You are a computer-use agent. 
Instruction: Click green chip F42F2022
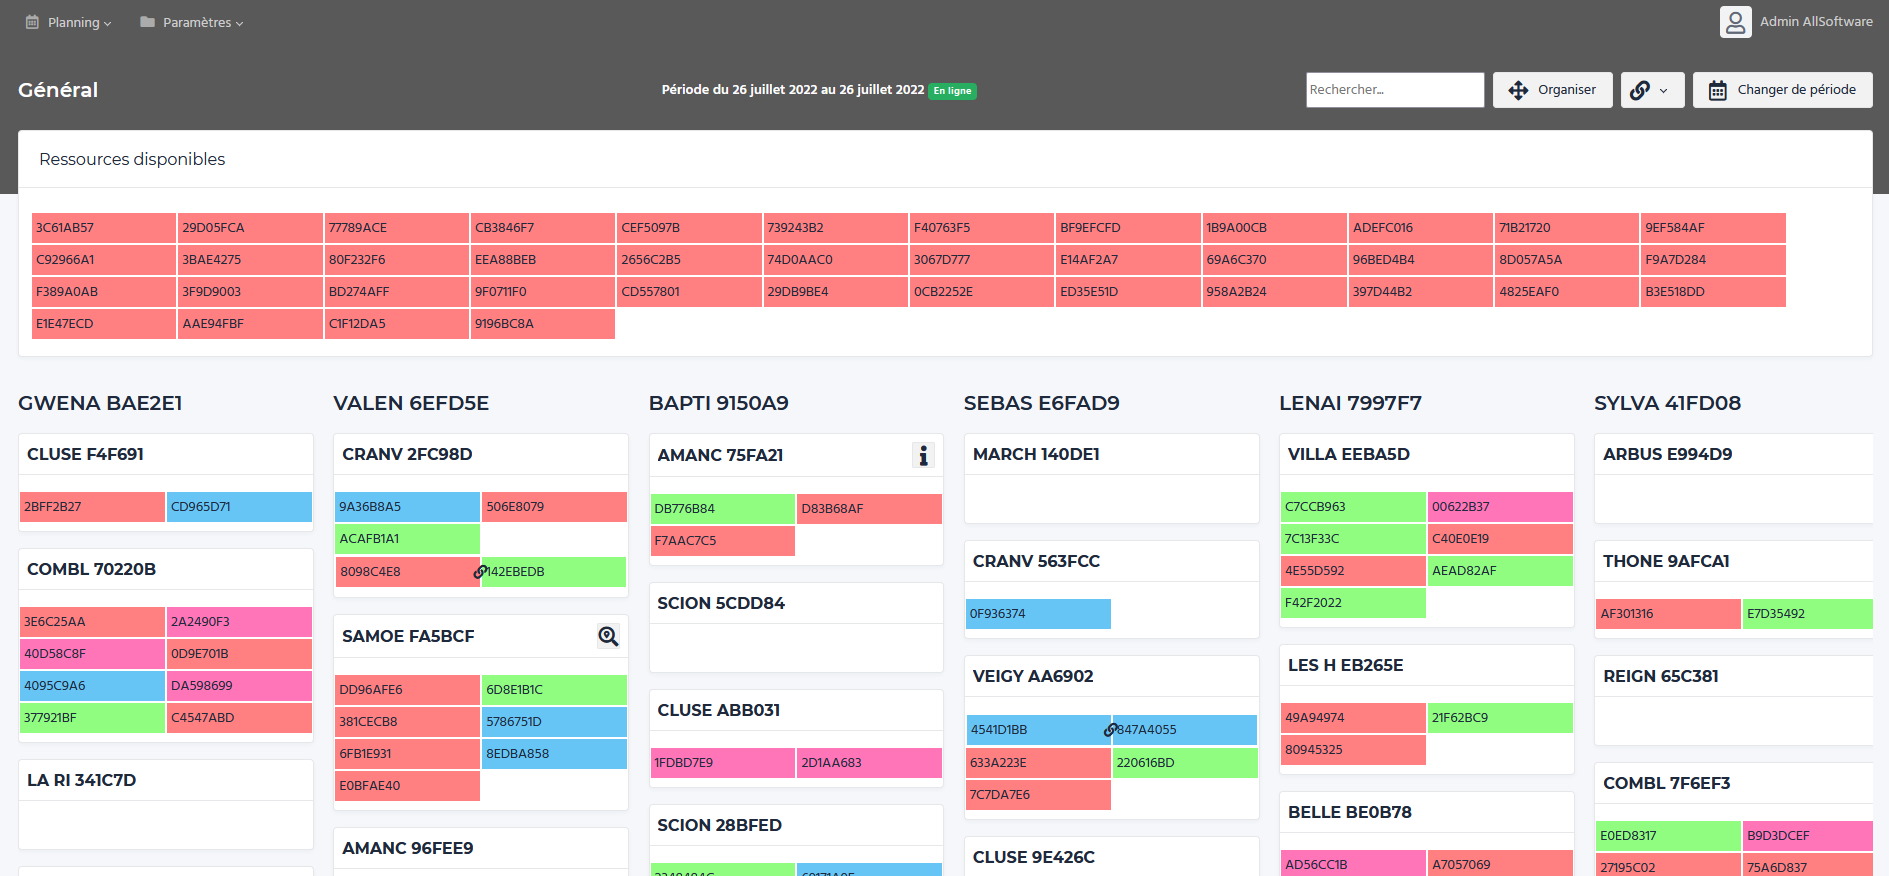(1353, 603)
